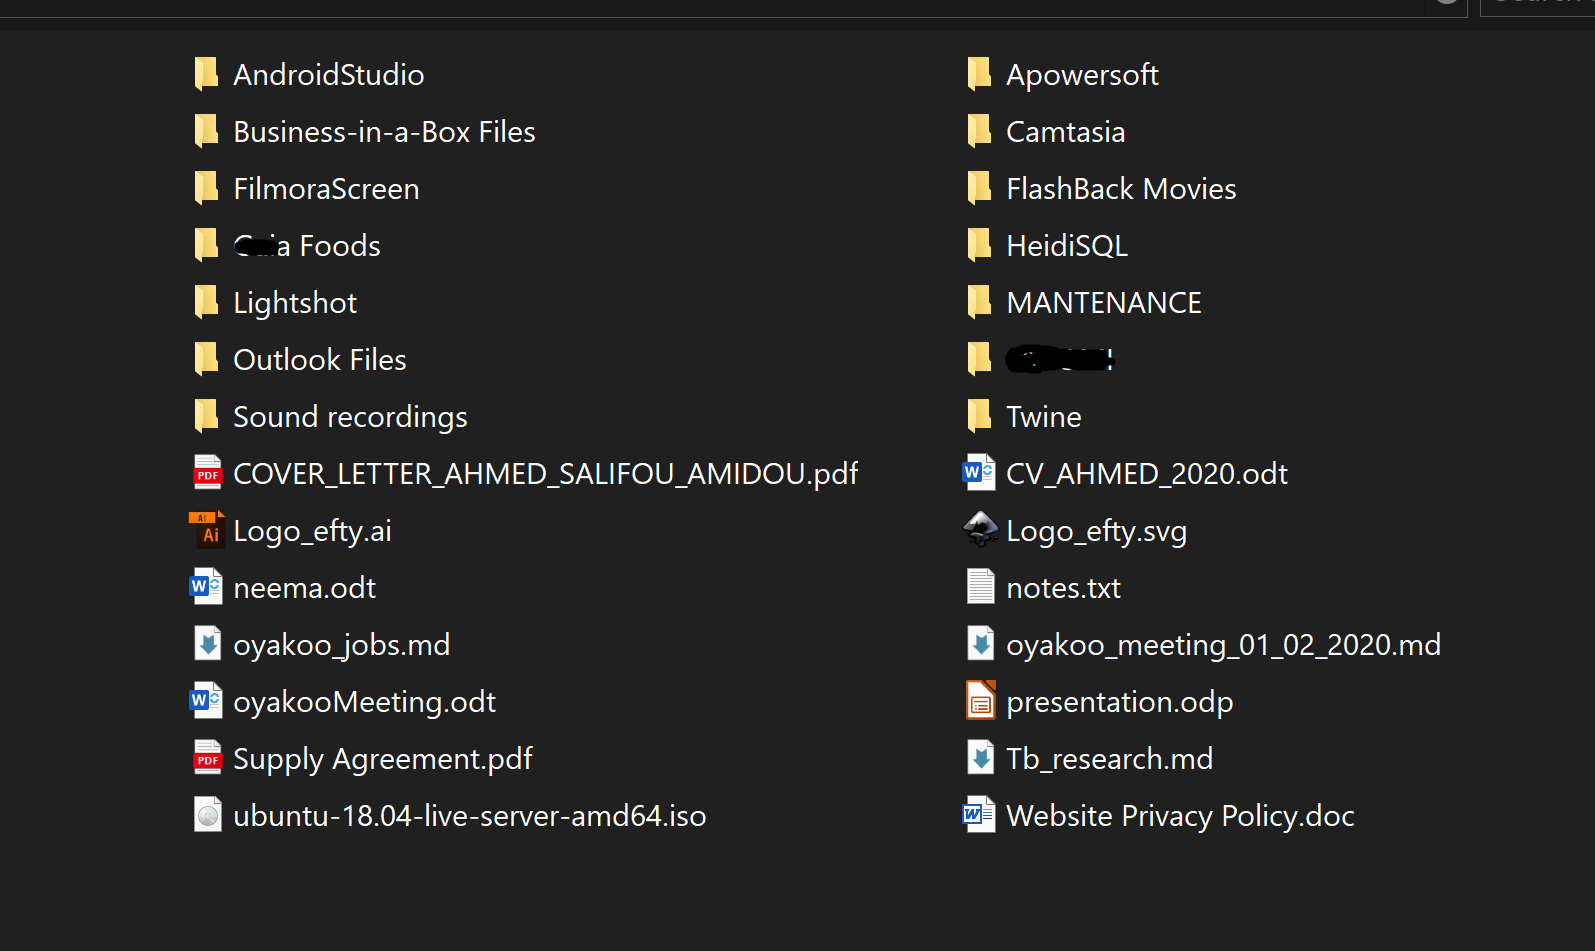Click the HeidiSQL folder name
This screenshot has height=951, width=1595.
tap(1067, 246)
